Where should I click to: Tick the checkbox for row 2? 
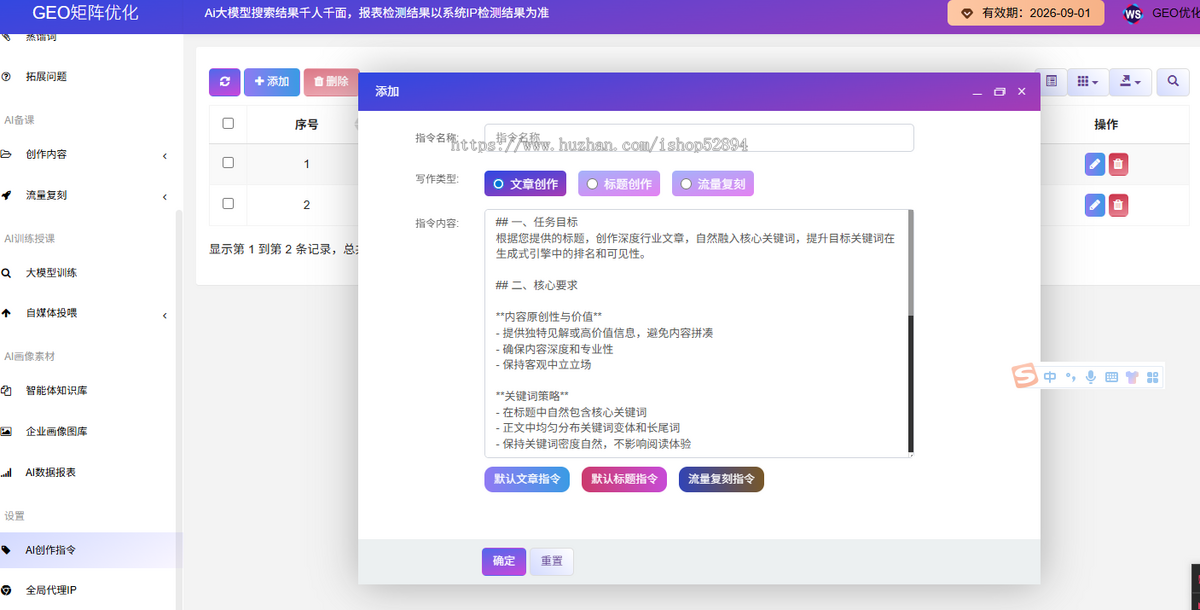(x=228, y=203)
